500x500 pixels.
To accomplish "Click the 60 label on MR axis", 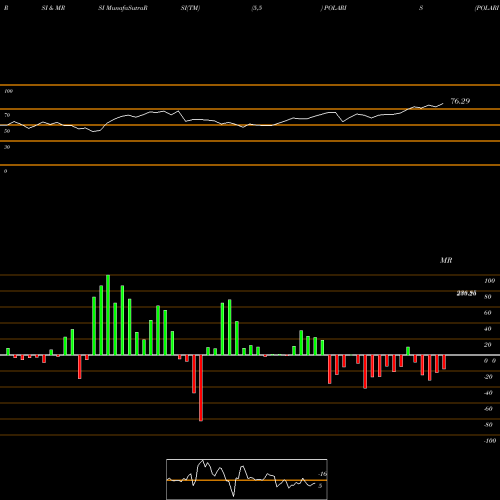I will 488,313.
